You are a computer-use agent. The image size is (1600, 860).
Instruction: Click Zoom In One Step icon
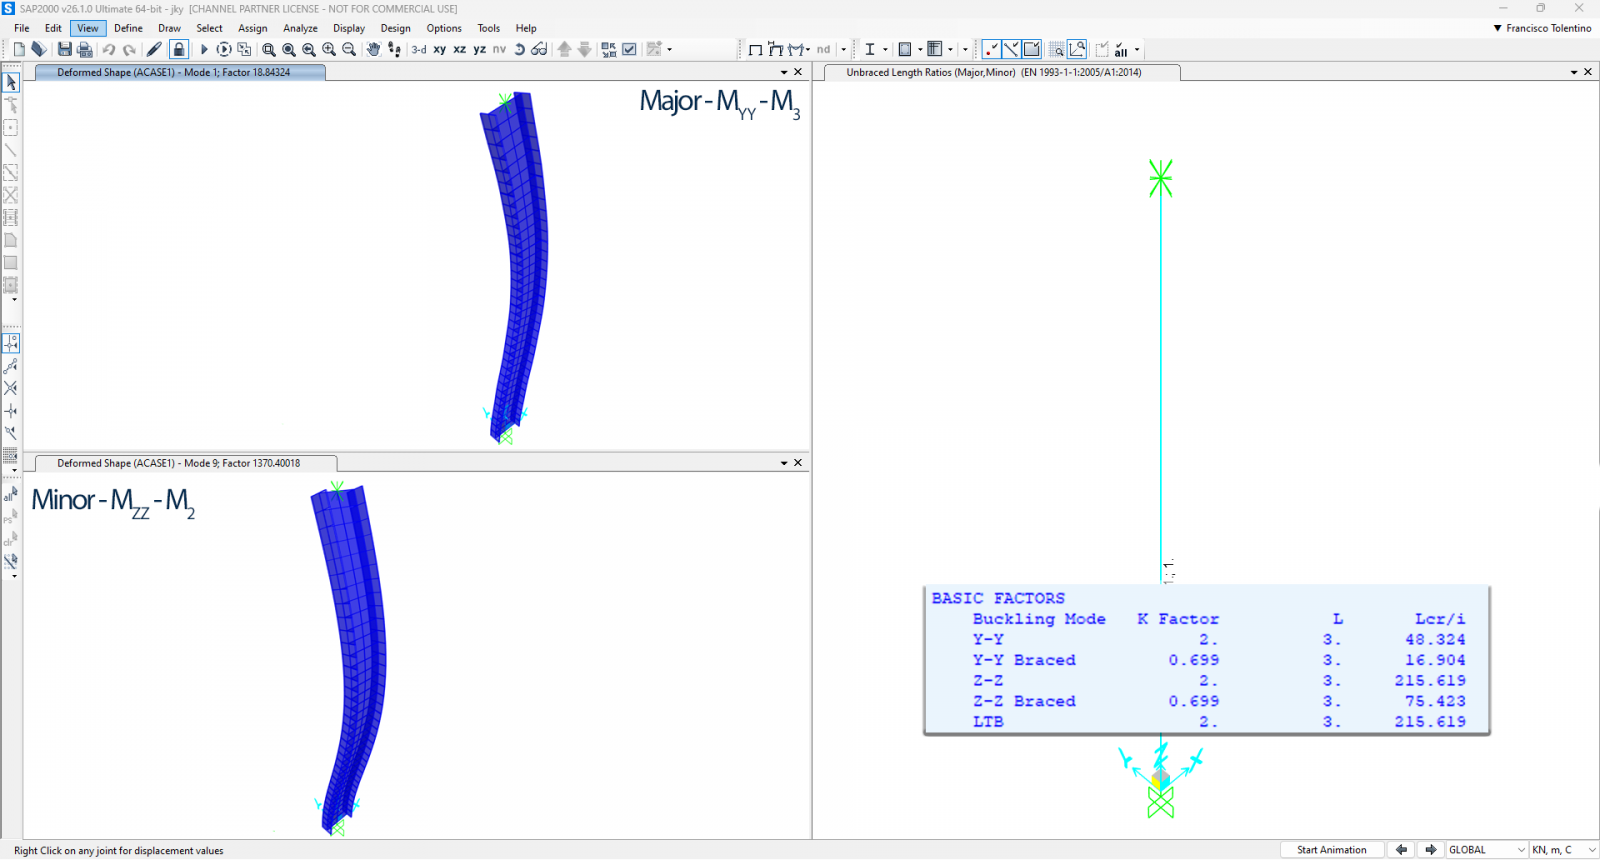(x=329, y=49)
